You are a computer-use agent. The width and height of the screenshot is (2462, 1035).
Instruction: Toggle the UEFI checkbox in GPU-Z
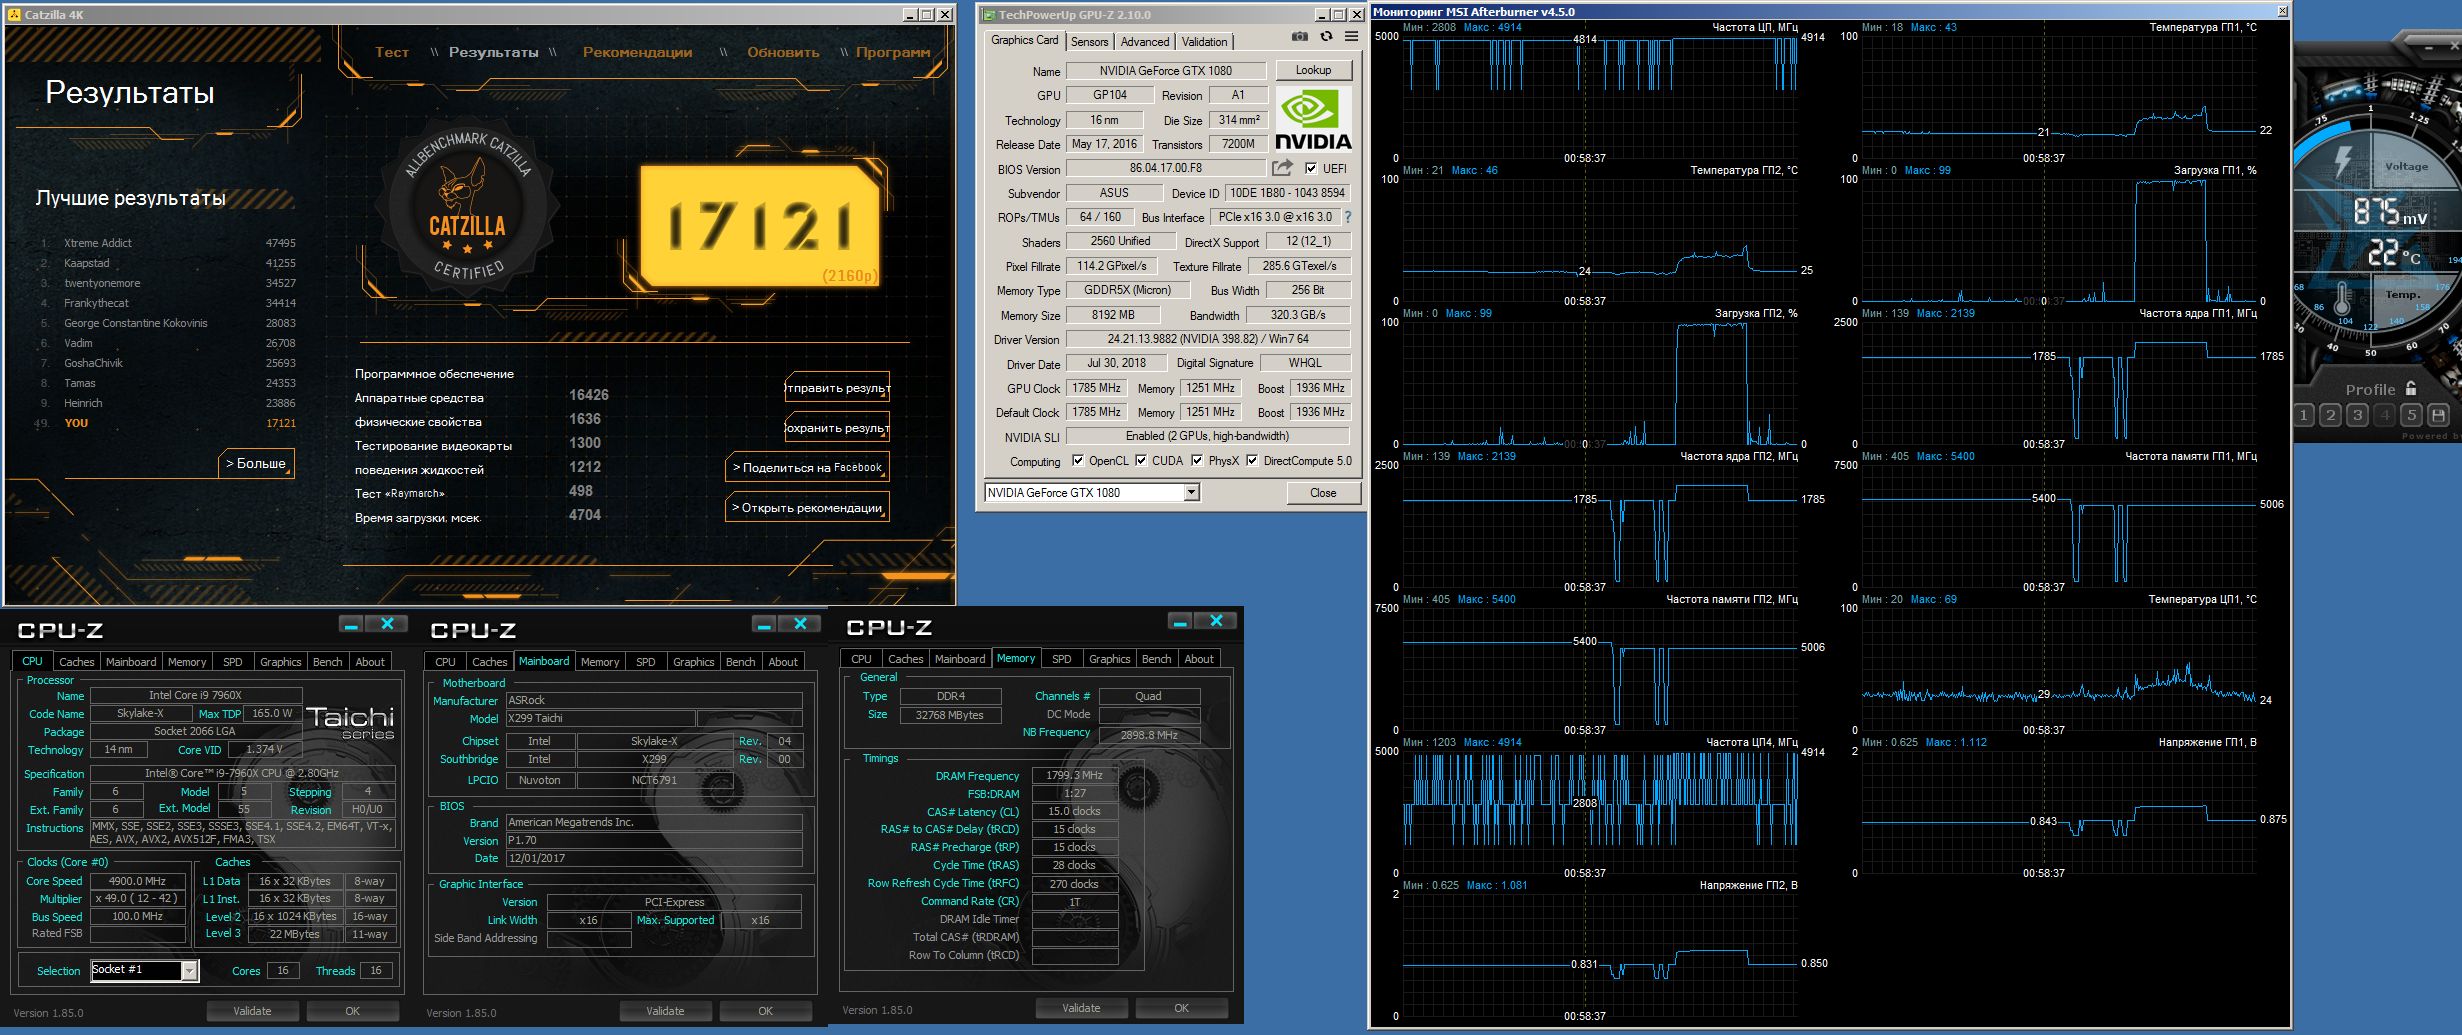(x=1311, y=168)
